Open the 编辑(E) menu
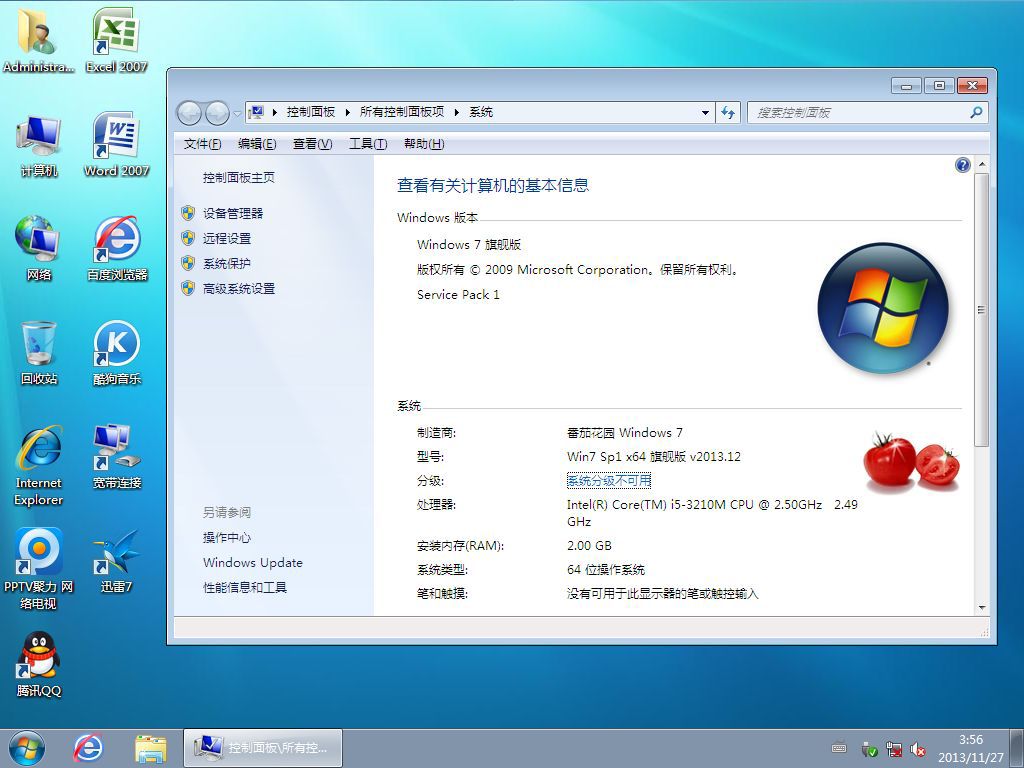 click(257, 144)
